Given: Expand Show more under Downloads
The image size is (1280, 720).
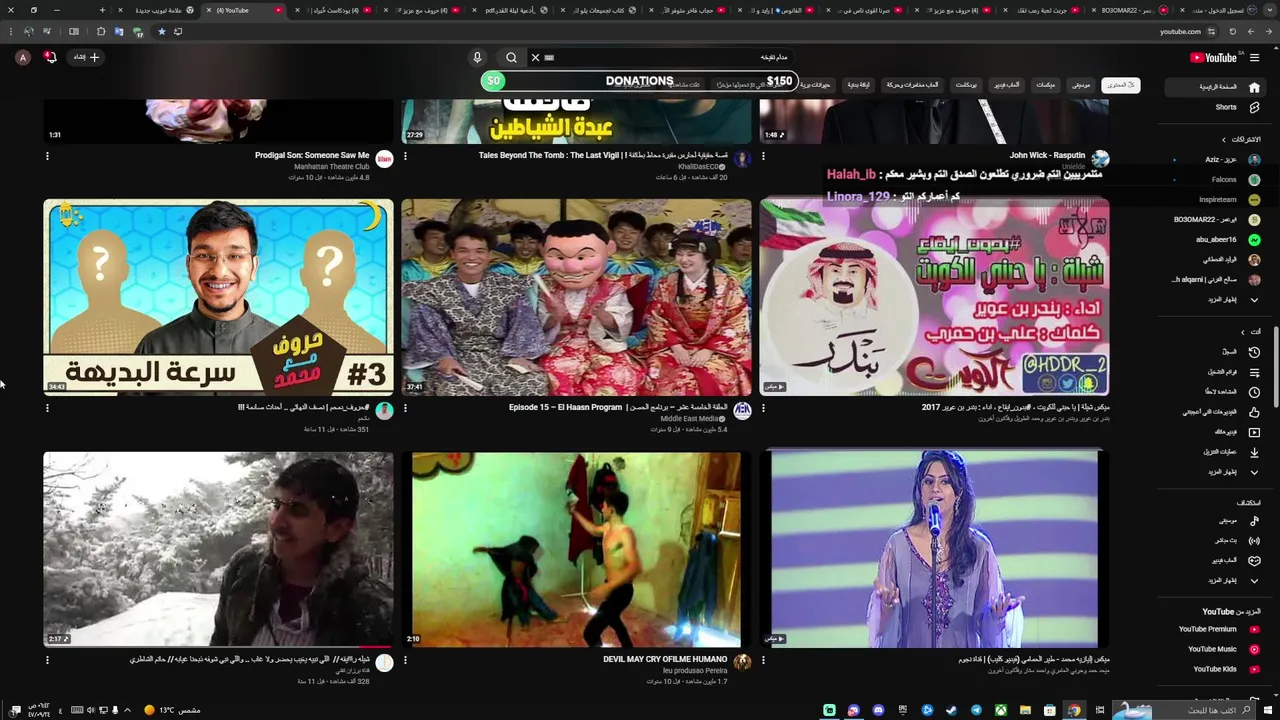Looking at the screenshot, I should pyautogui.click(x=1254, y=471).
